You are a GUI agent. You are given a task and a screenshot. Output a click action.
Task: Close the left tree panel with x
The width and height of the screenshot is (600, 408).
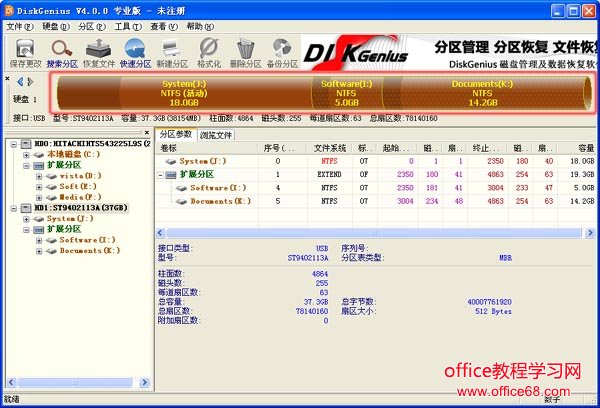tap(147, 132)
